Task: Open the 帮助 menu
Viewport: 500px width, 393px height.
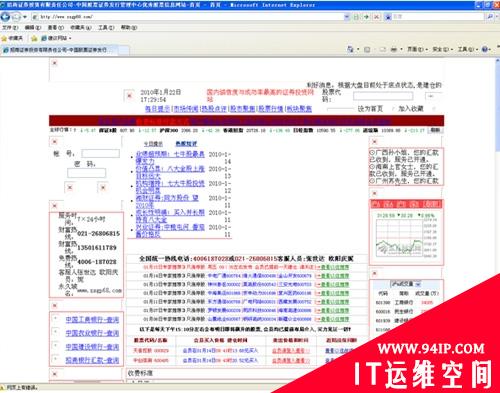Action: tap(129, 28)
